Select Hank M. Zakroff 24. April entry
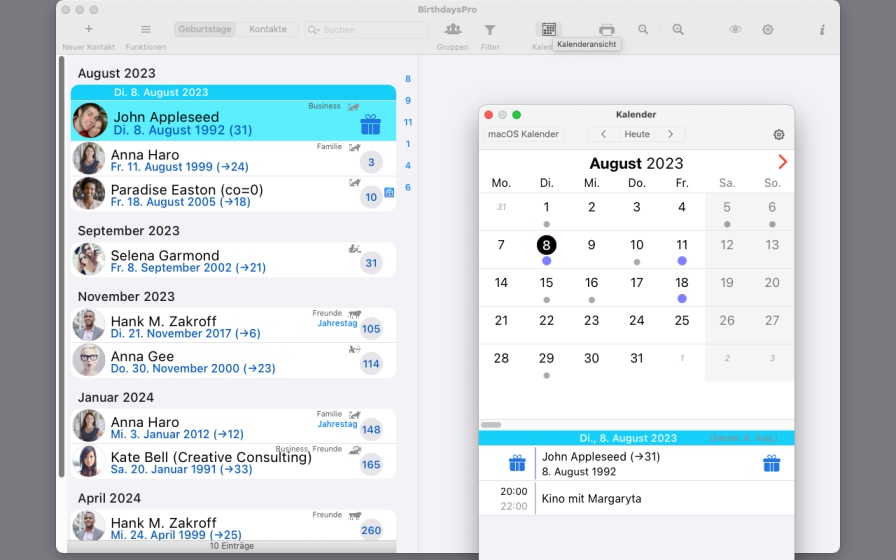The height and width of the screenshot is (560, 896). click(233, 526)
